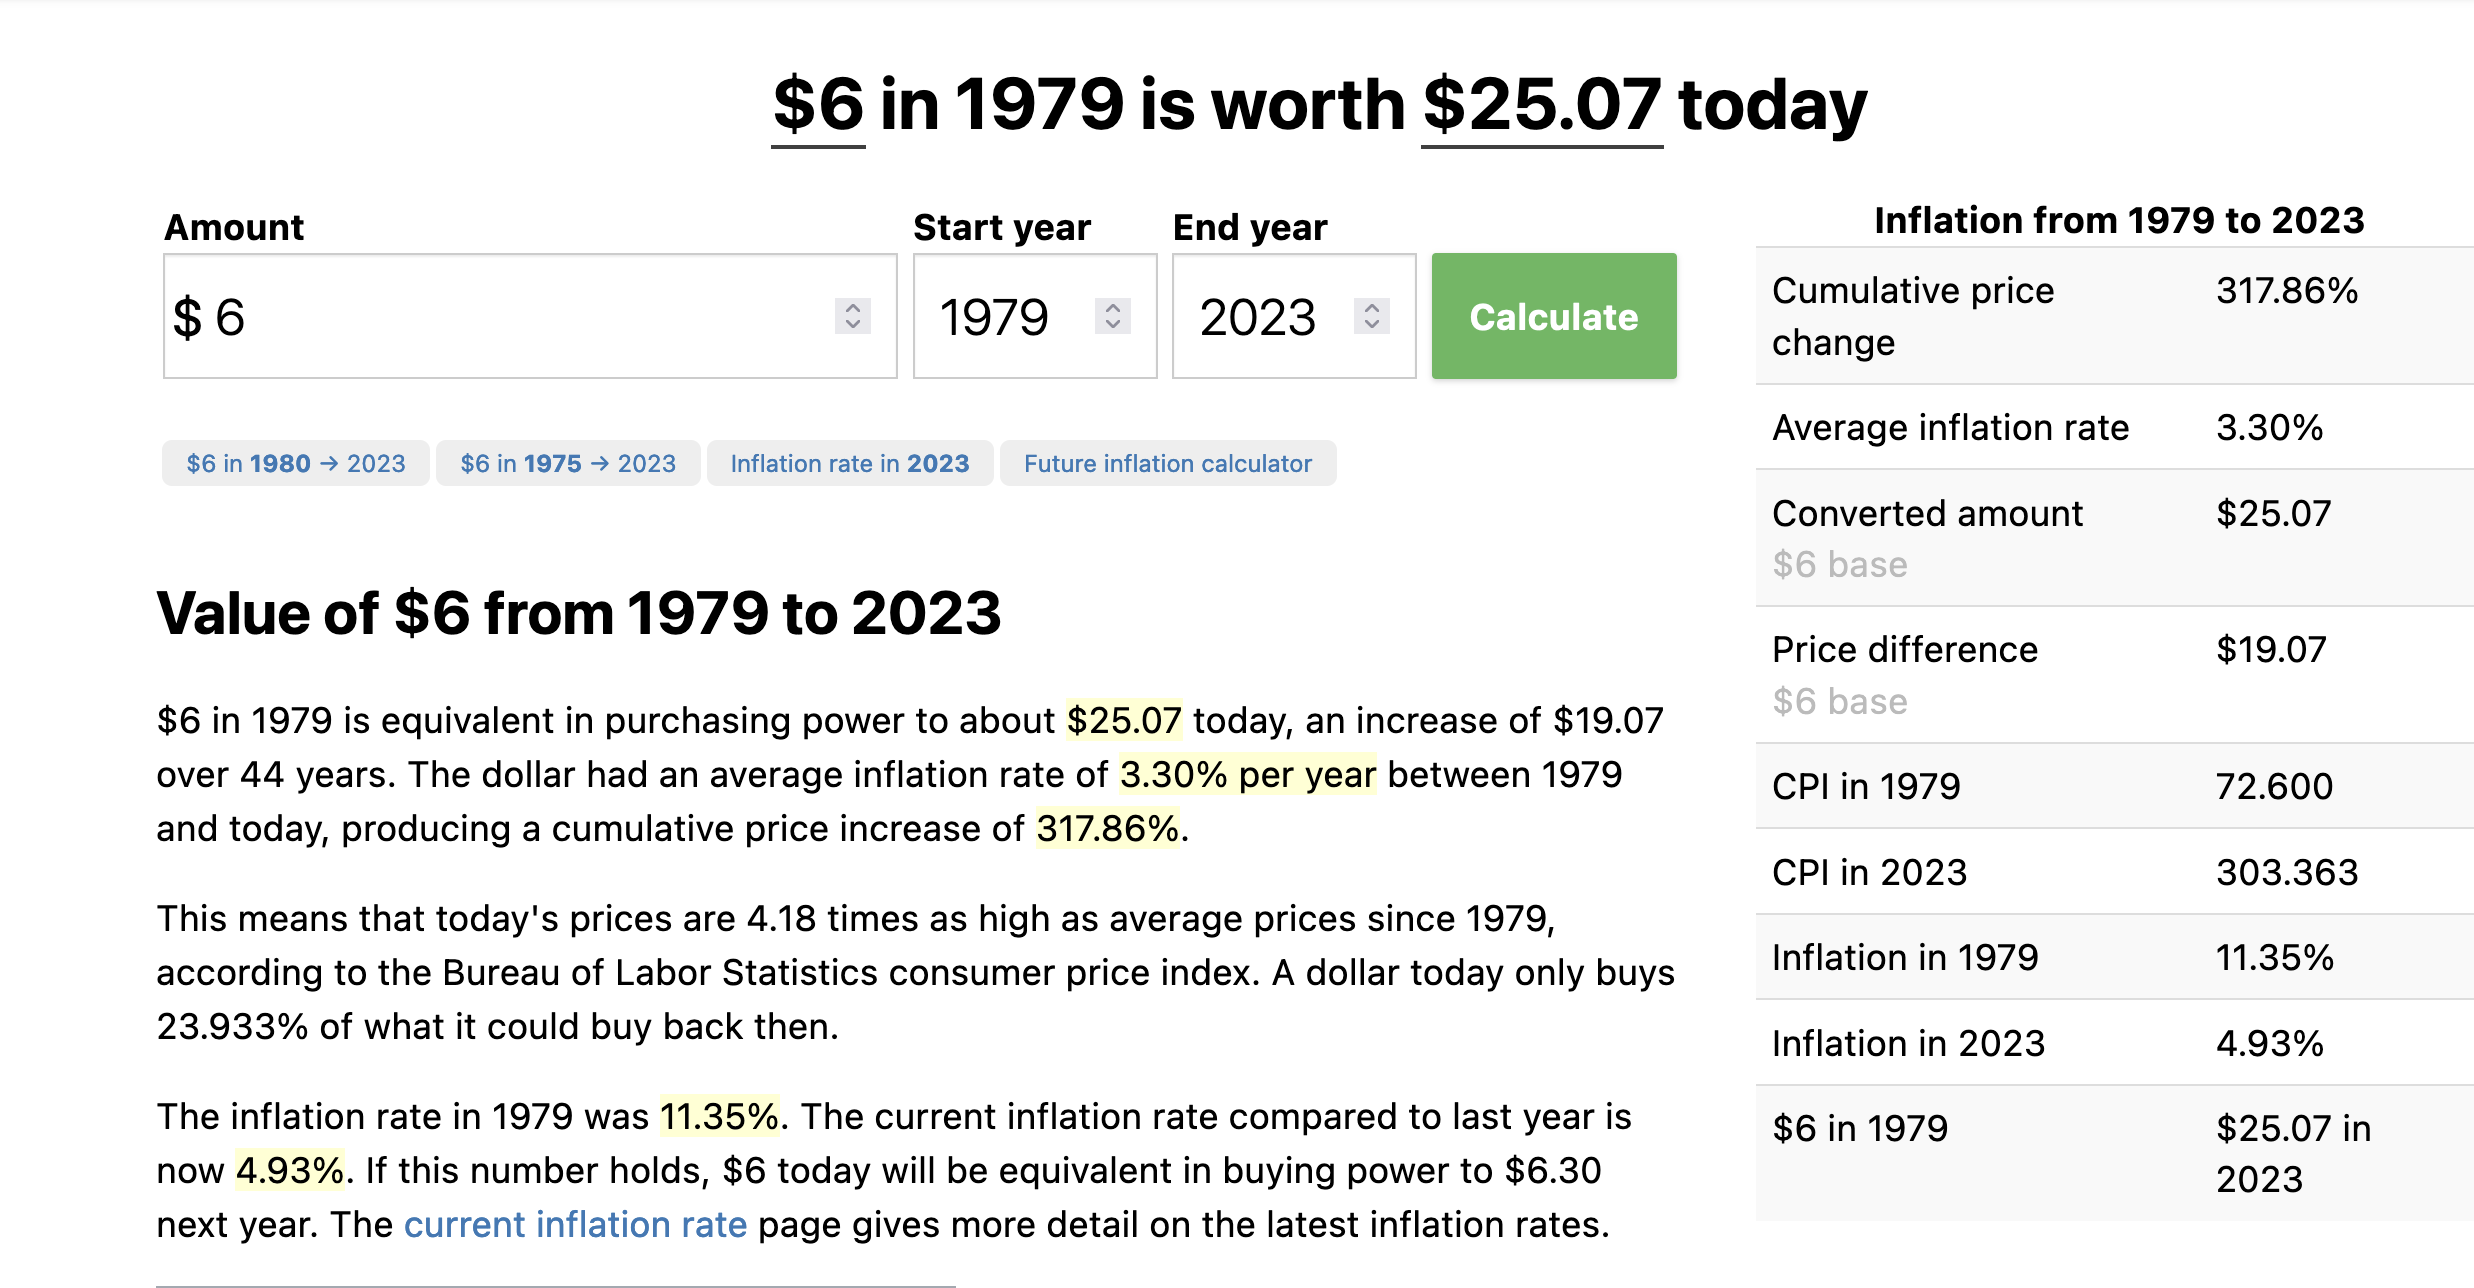The width and height of the screenshot is (2474, 1288).
Task: Click the underlined $6 in page title
Action: pyautogui.click(x=818, y=105)
